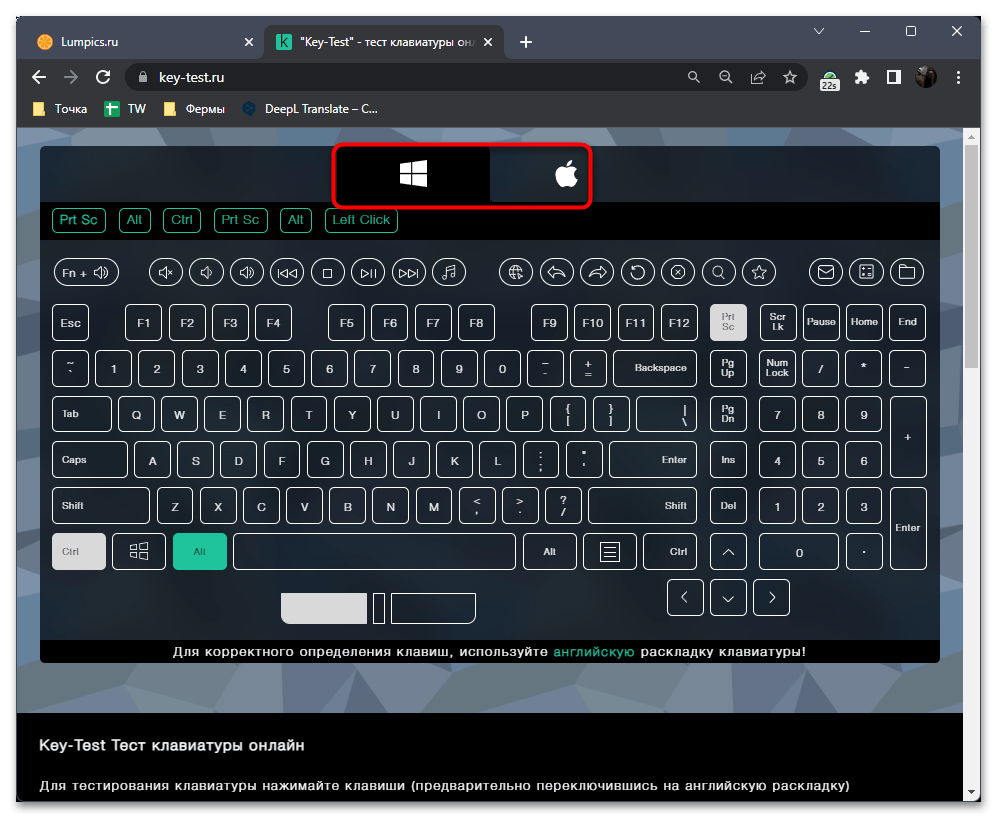
Task: Click the highlighted Prt Sc key
Action: tap(728, 322)
